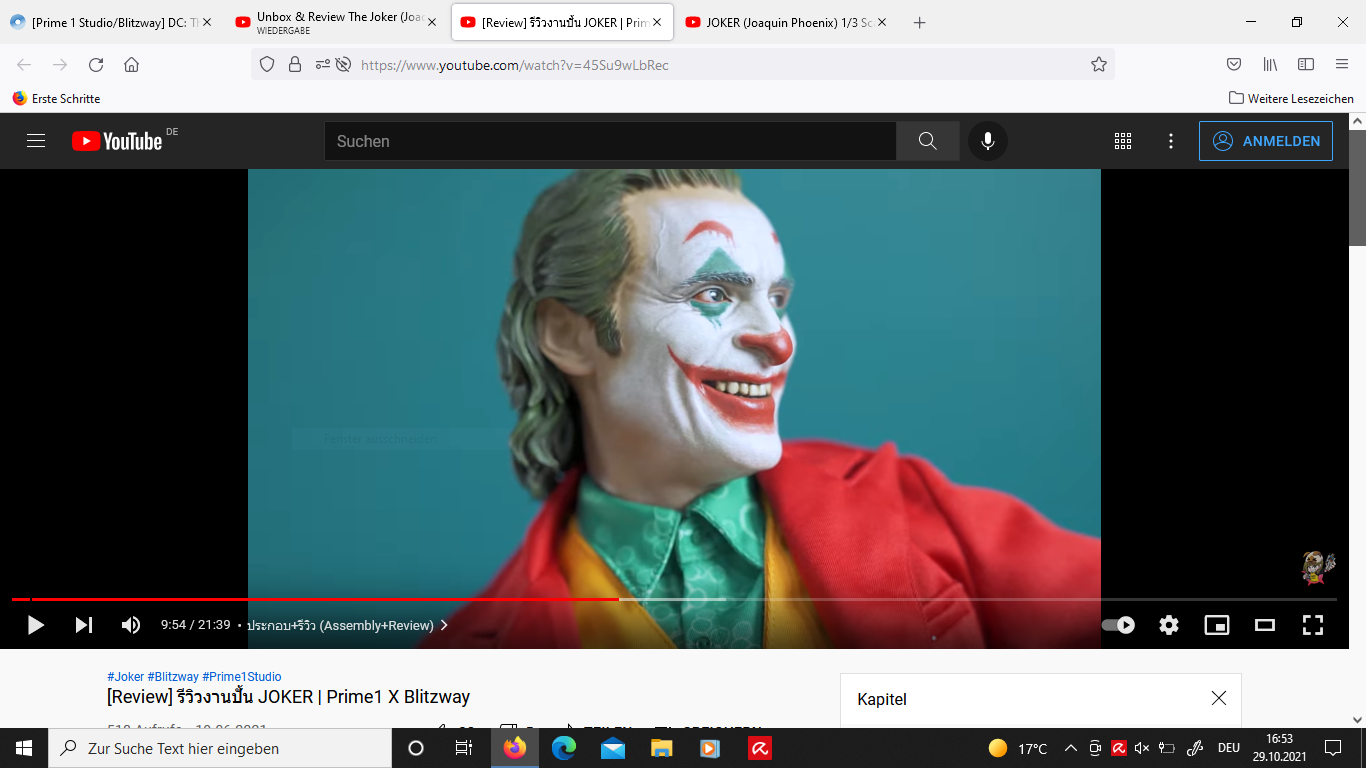Navigate back in browser history

point(24,64)
